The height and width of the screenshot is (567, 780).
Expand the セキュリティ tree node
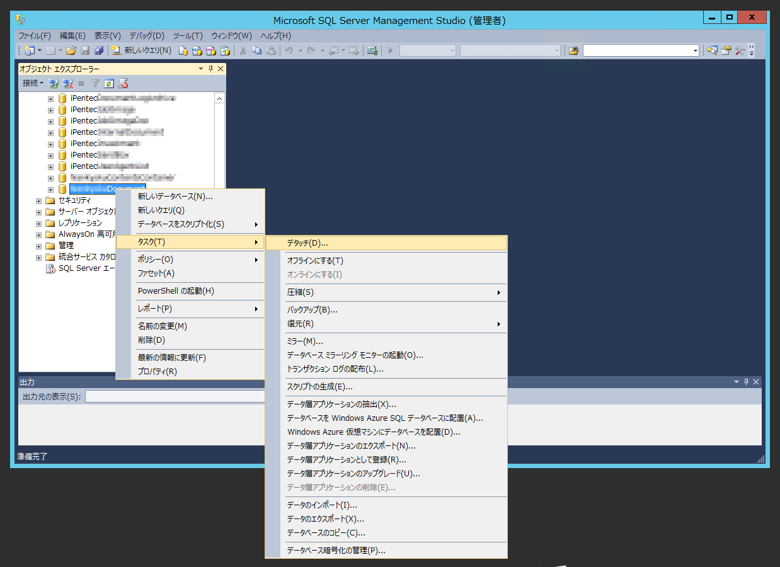tap(39, 201)
